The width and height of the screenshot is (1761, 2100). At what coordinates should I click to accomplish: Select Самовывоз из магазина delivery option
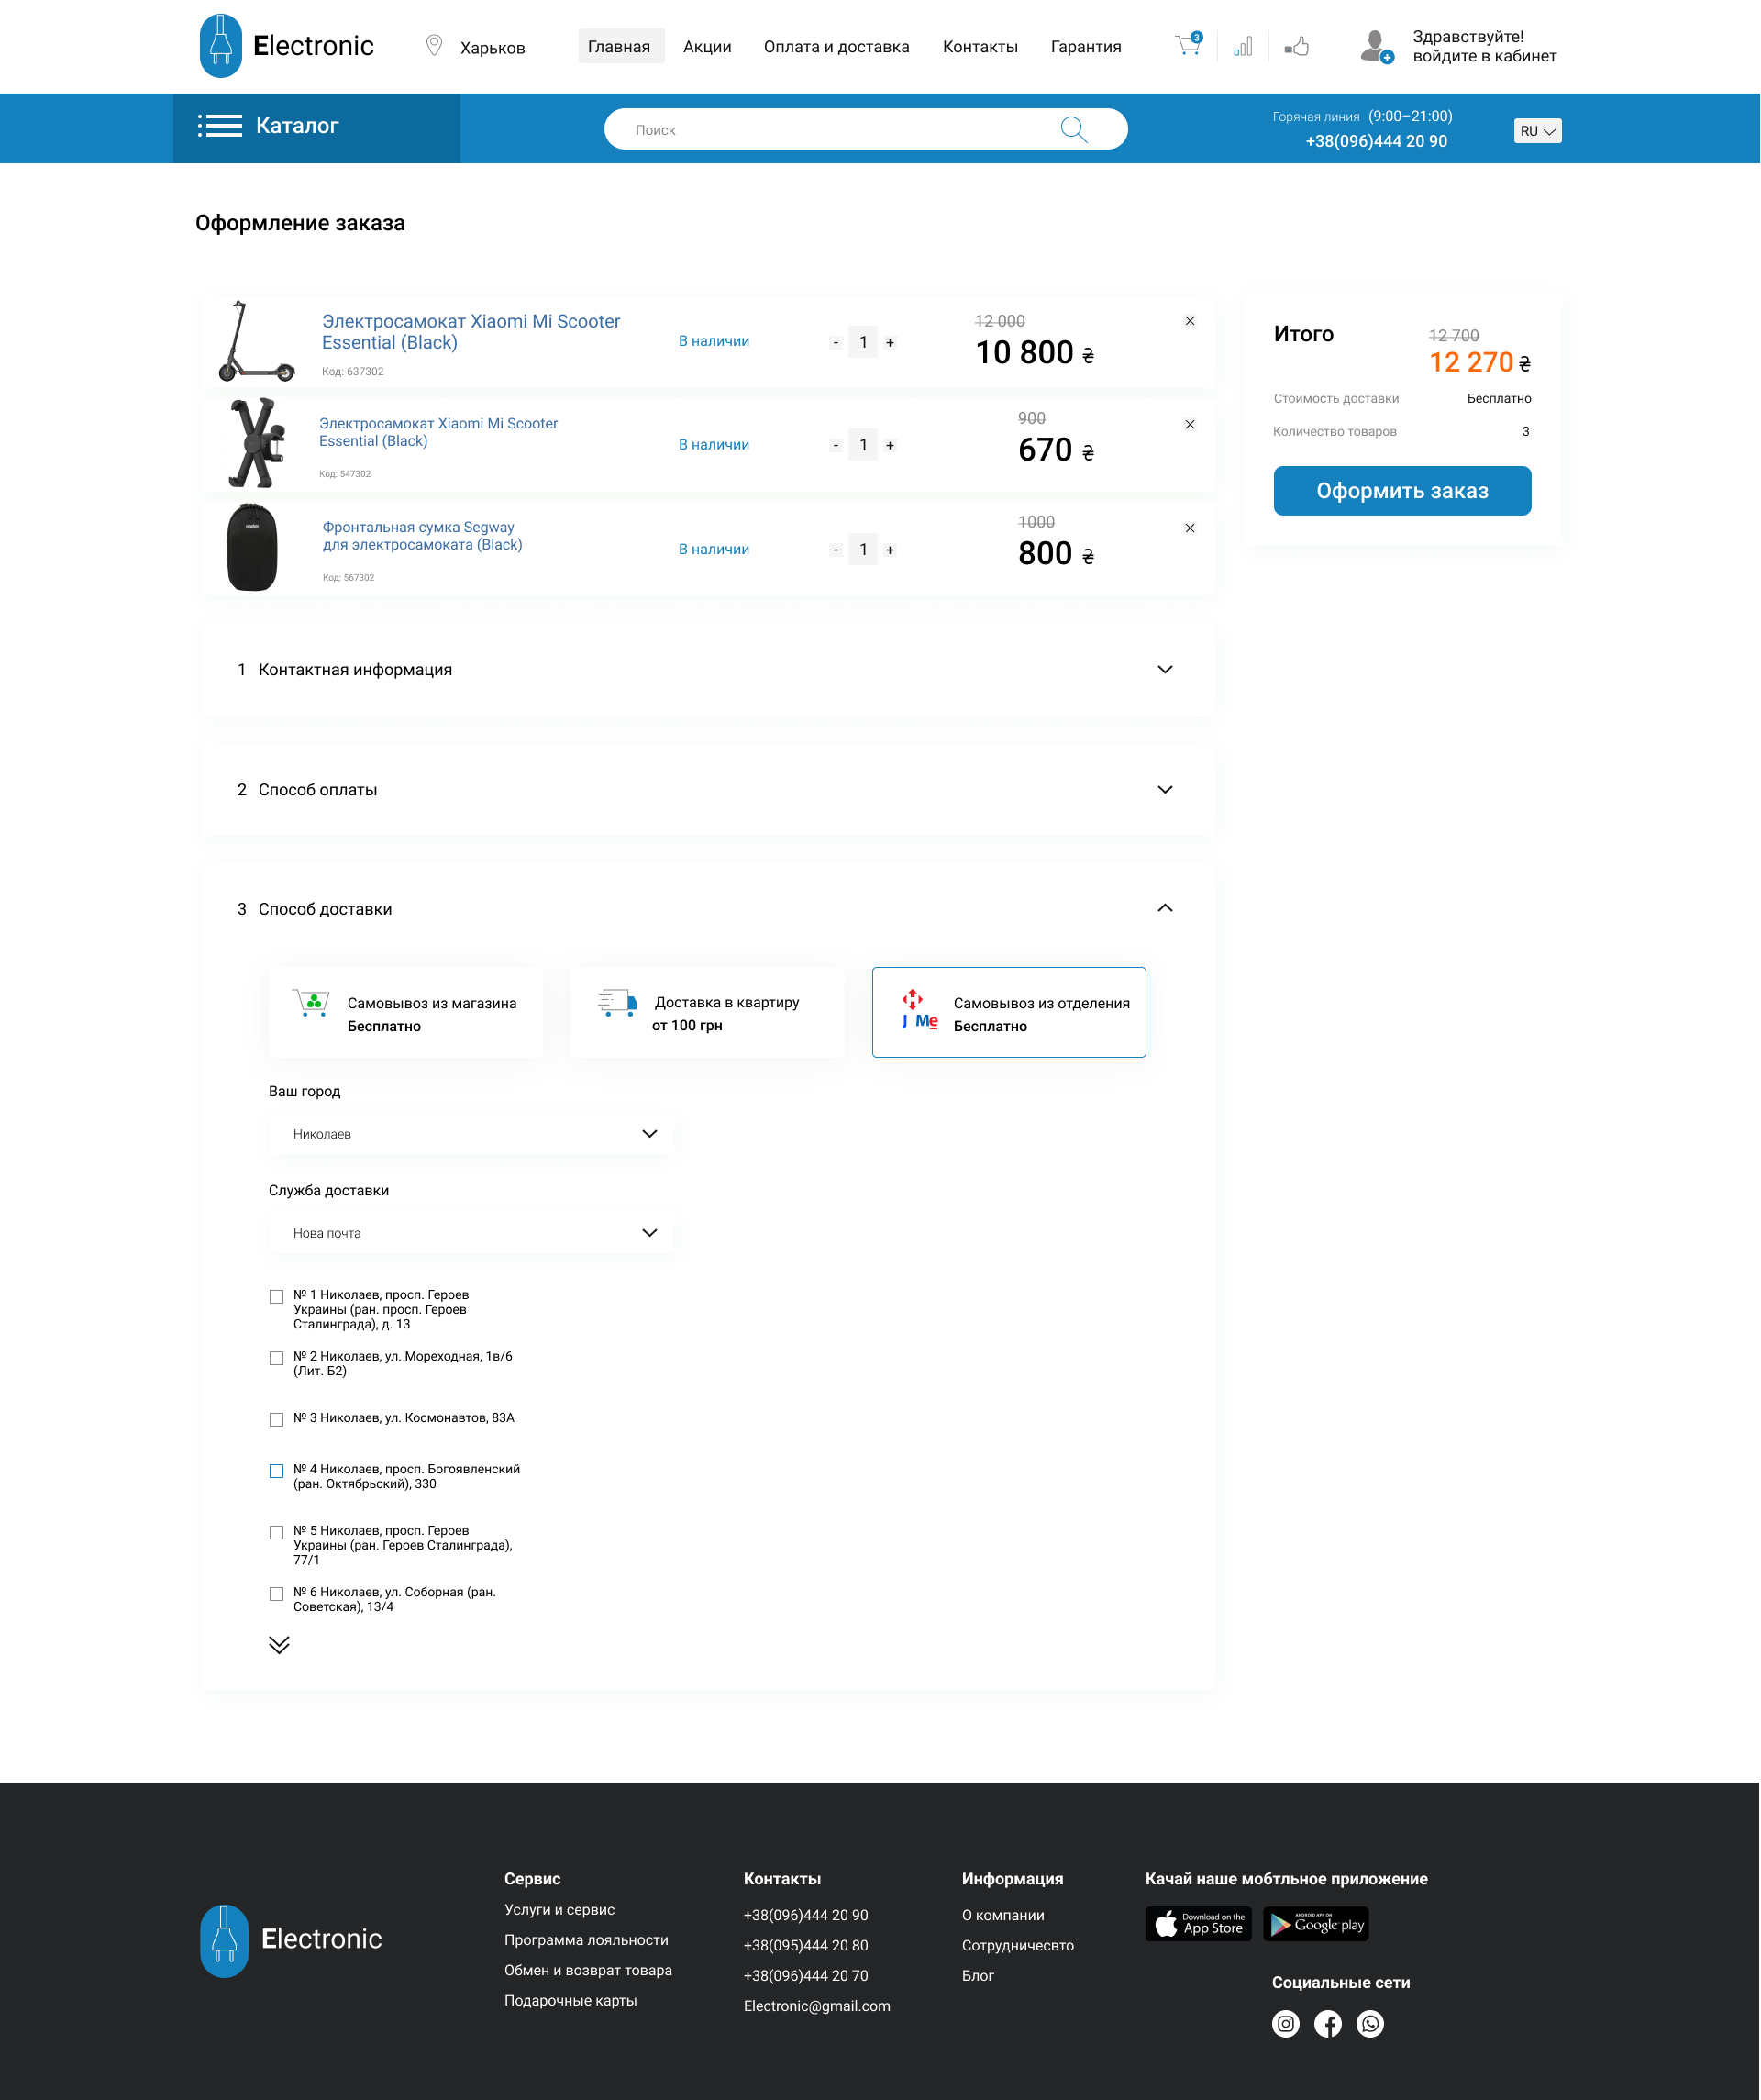click(406, 1012)
